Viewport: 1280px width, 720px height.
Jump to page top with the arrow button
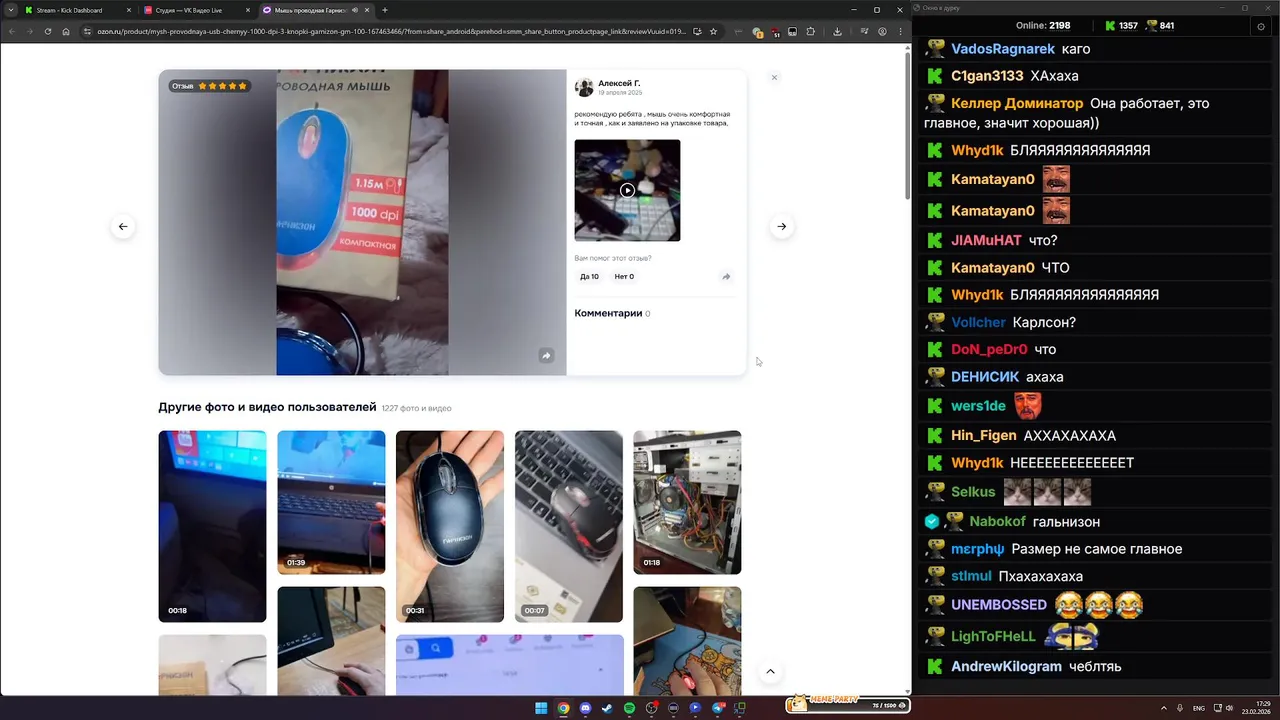point(770,672)
